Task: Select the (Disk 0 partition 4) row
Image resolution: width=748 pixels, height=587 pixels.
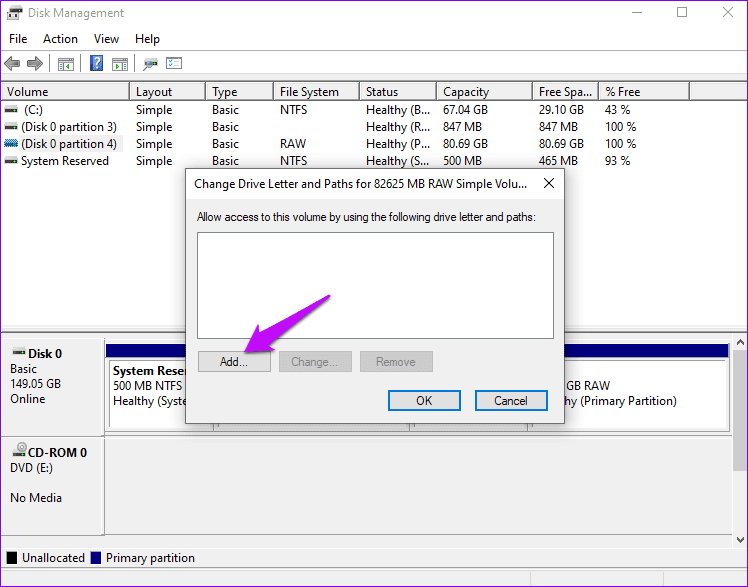Action: click(x=69, y=144)
